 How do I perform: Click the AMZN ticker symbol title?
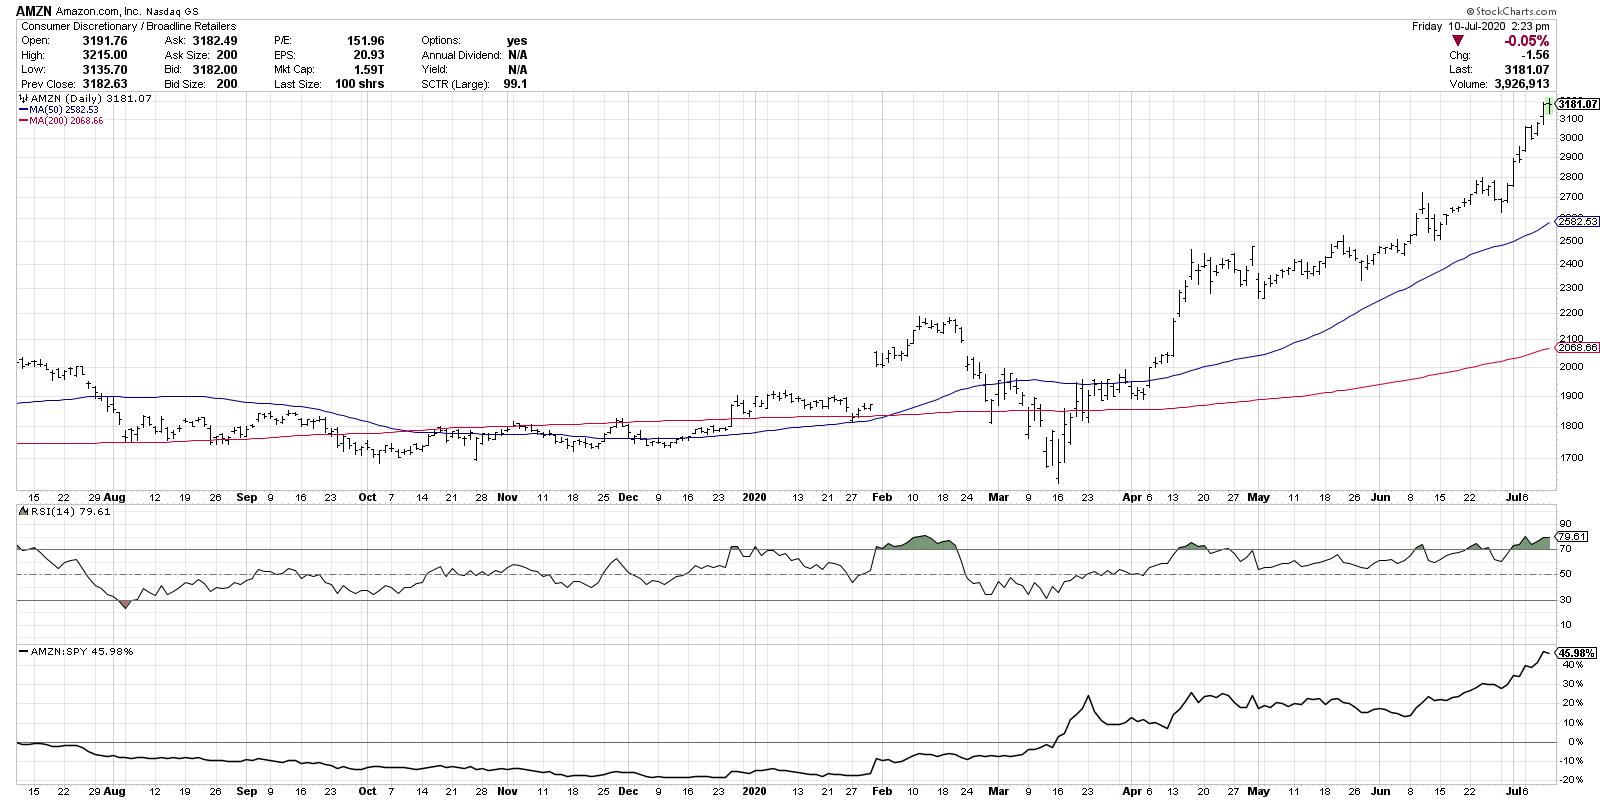coord(35,11)
